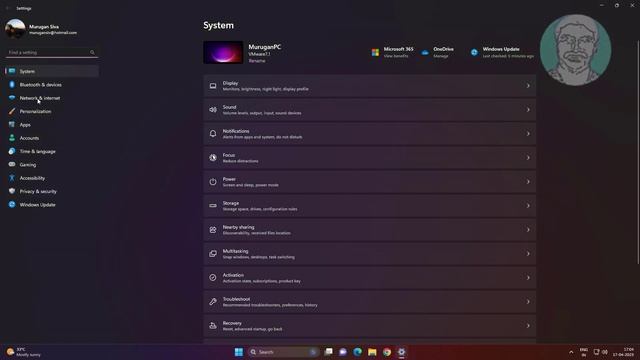Viewport: 640px width, 360px height.
Task: Open Microsoft Edge from taskbar
Action: coord(358,352)
